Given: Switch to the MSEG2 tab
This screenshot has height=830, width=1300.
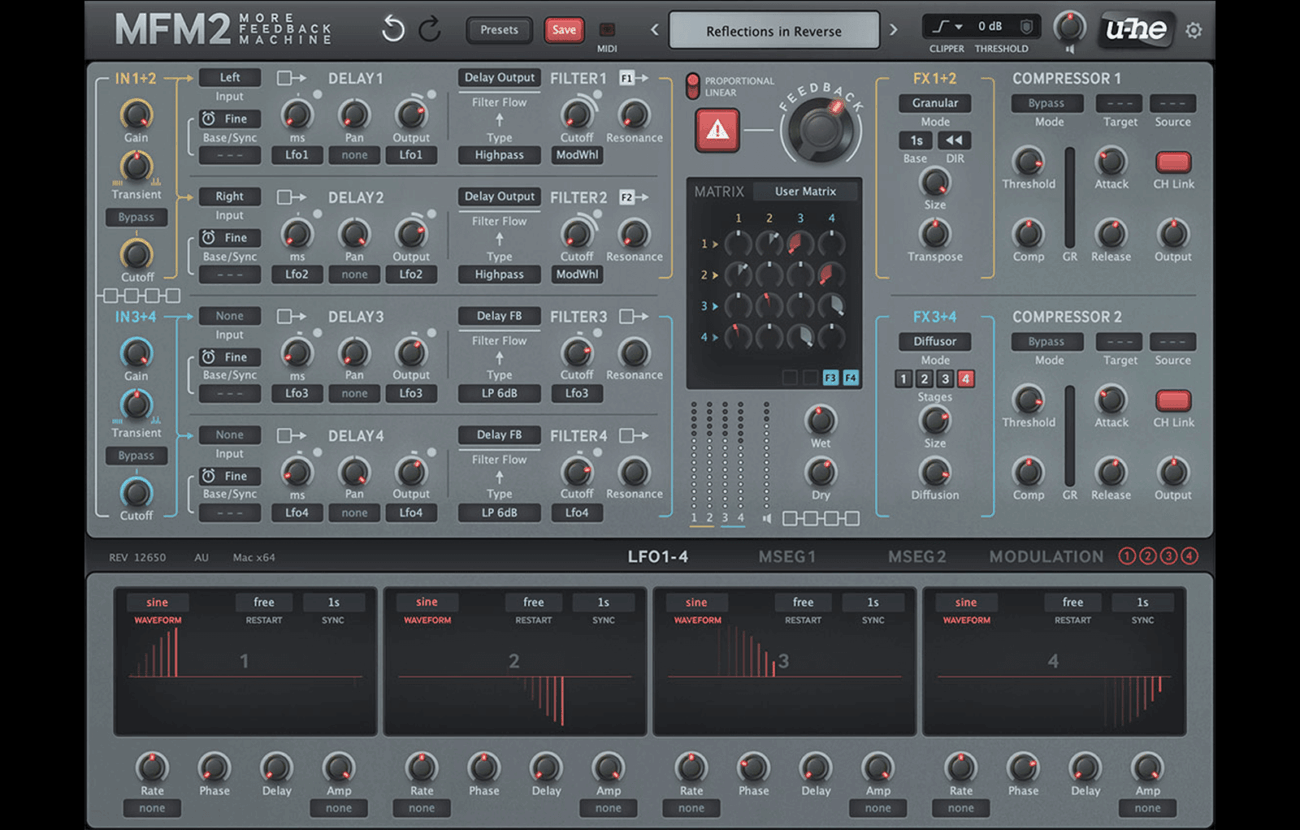Looking at the screenshot, I should click(917, 557).
